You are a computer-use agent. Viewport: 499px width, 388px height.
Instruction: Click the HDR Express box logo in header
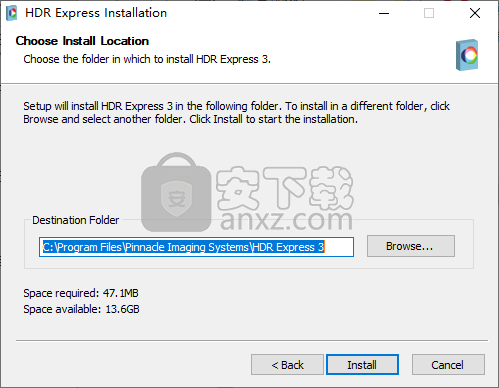467,55
